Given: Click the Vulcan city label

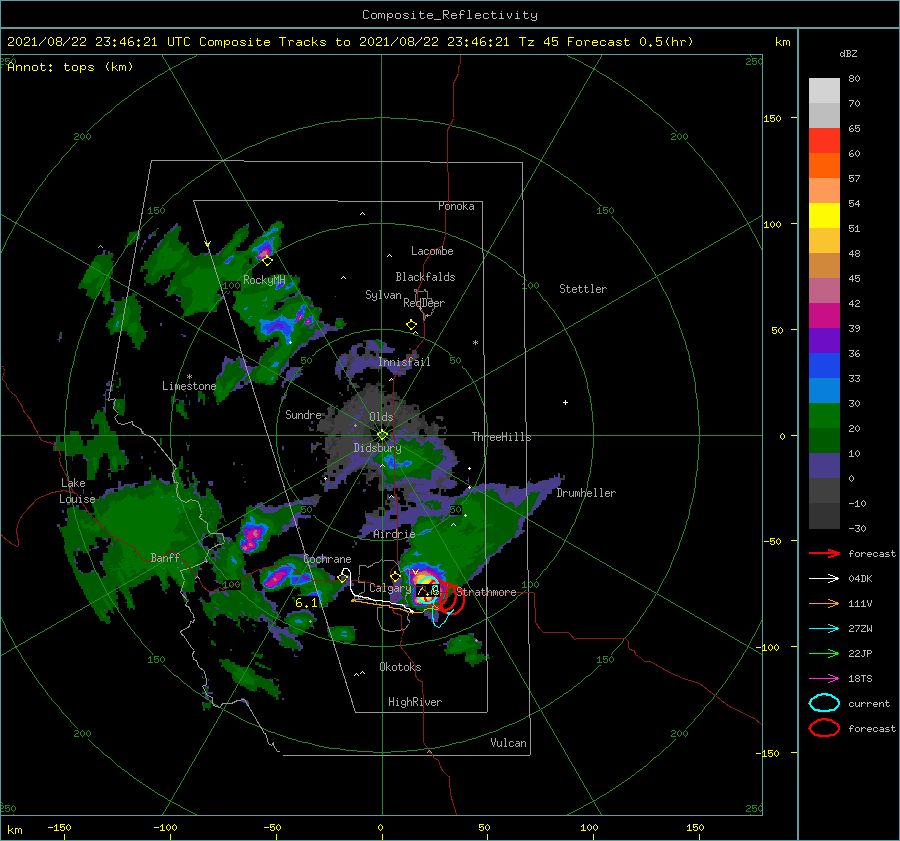Looking at the screenshot, I should [508, 743].
